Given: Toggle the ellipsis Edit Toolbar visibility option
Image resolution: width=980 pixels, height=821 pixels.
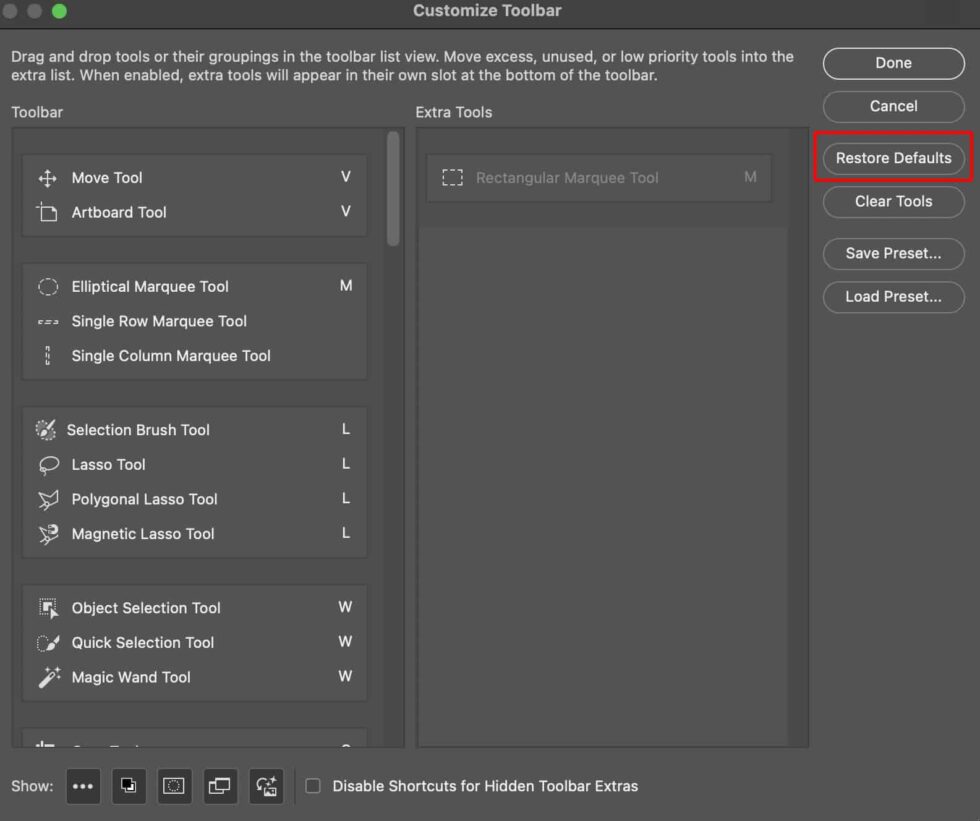Looking at the screenshot, I should (x=83, y=787).
